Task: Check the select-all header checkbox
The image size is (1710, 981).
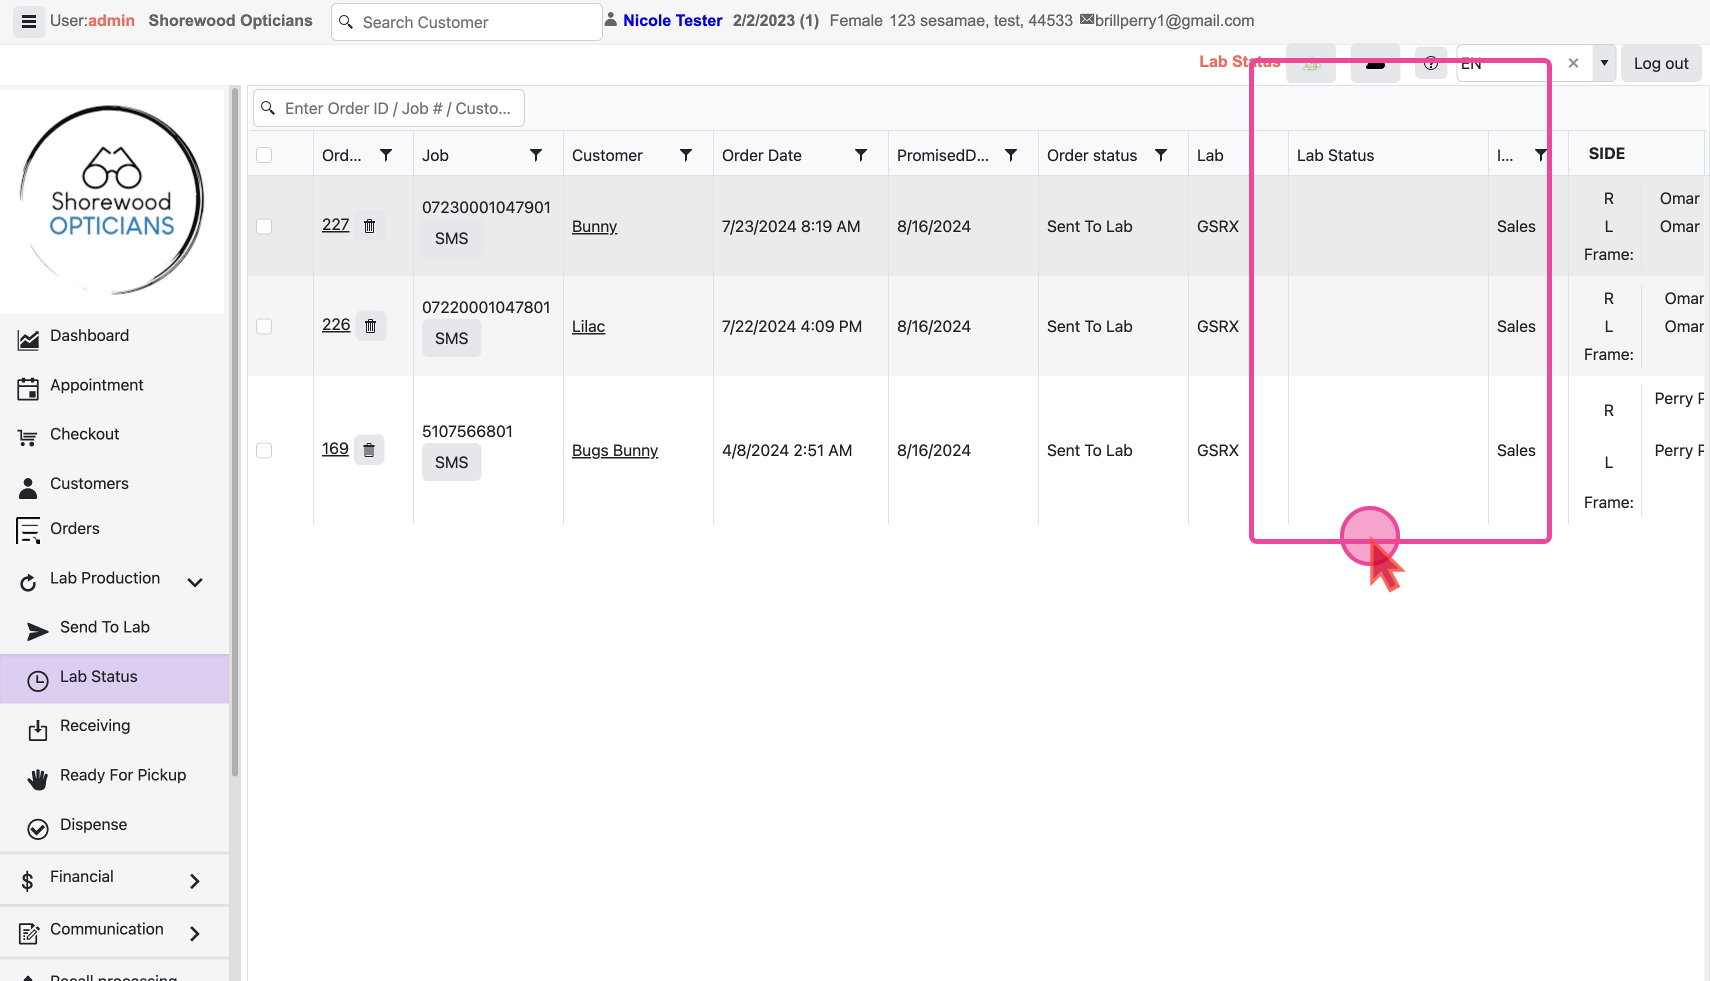Action: point(264,155)
